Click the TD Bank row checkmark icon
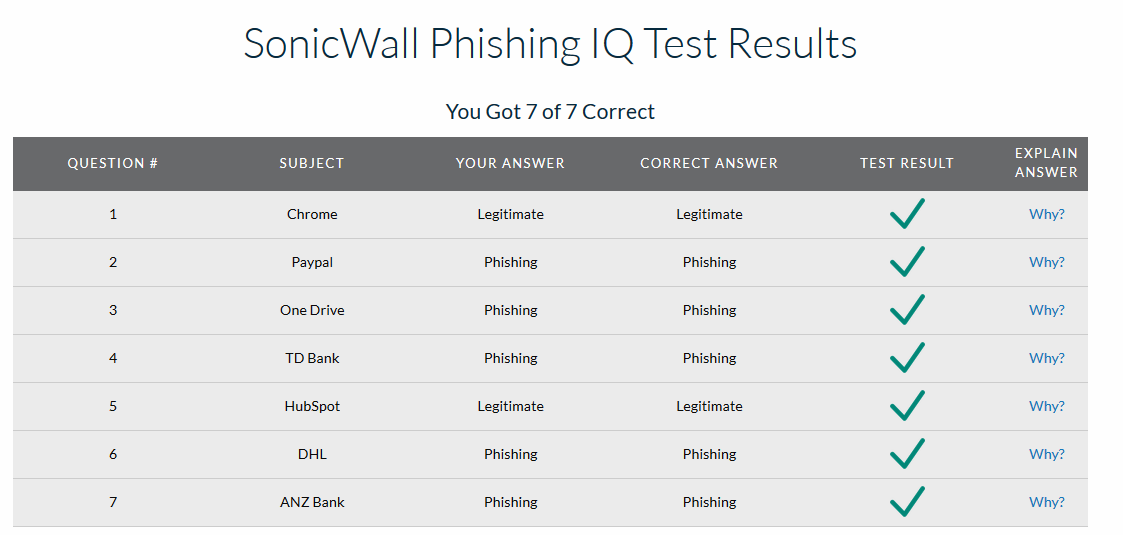 [907, 358]
